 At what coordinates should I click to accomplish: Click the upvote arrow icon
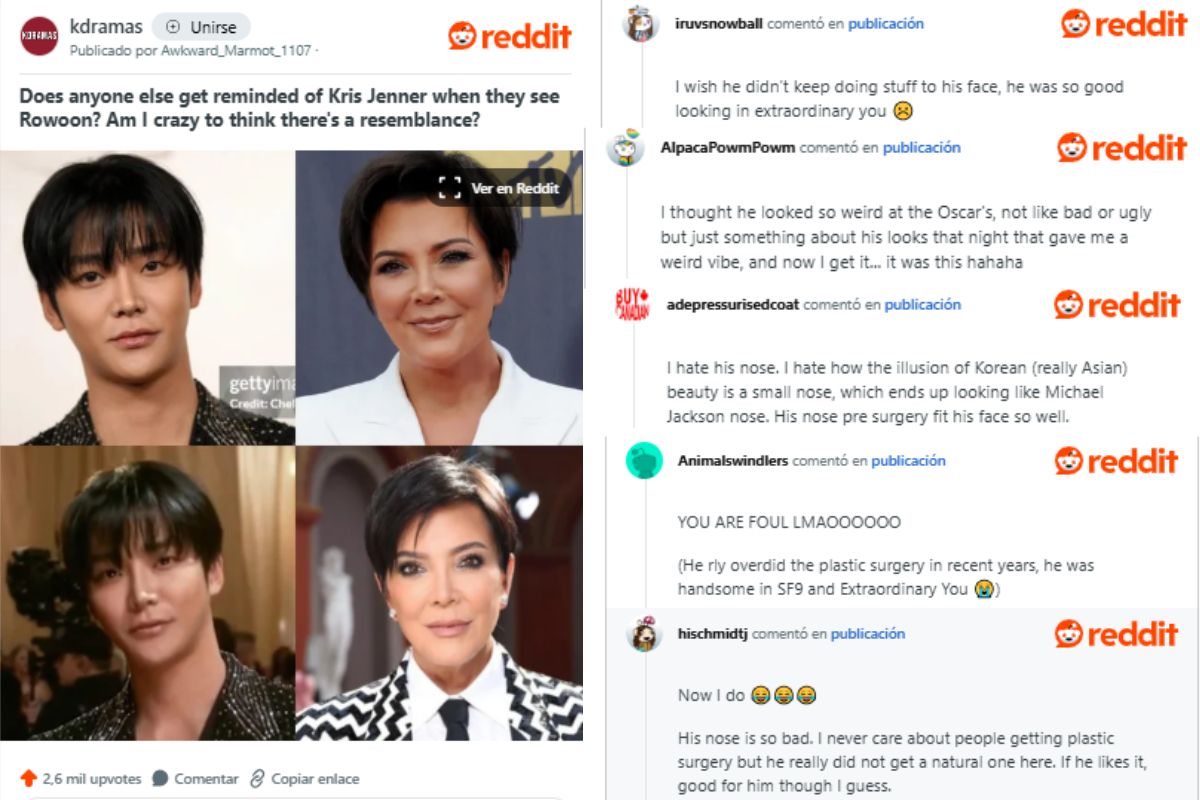click(x=29, y=778)
